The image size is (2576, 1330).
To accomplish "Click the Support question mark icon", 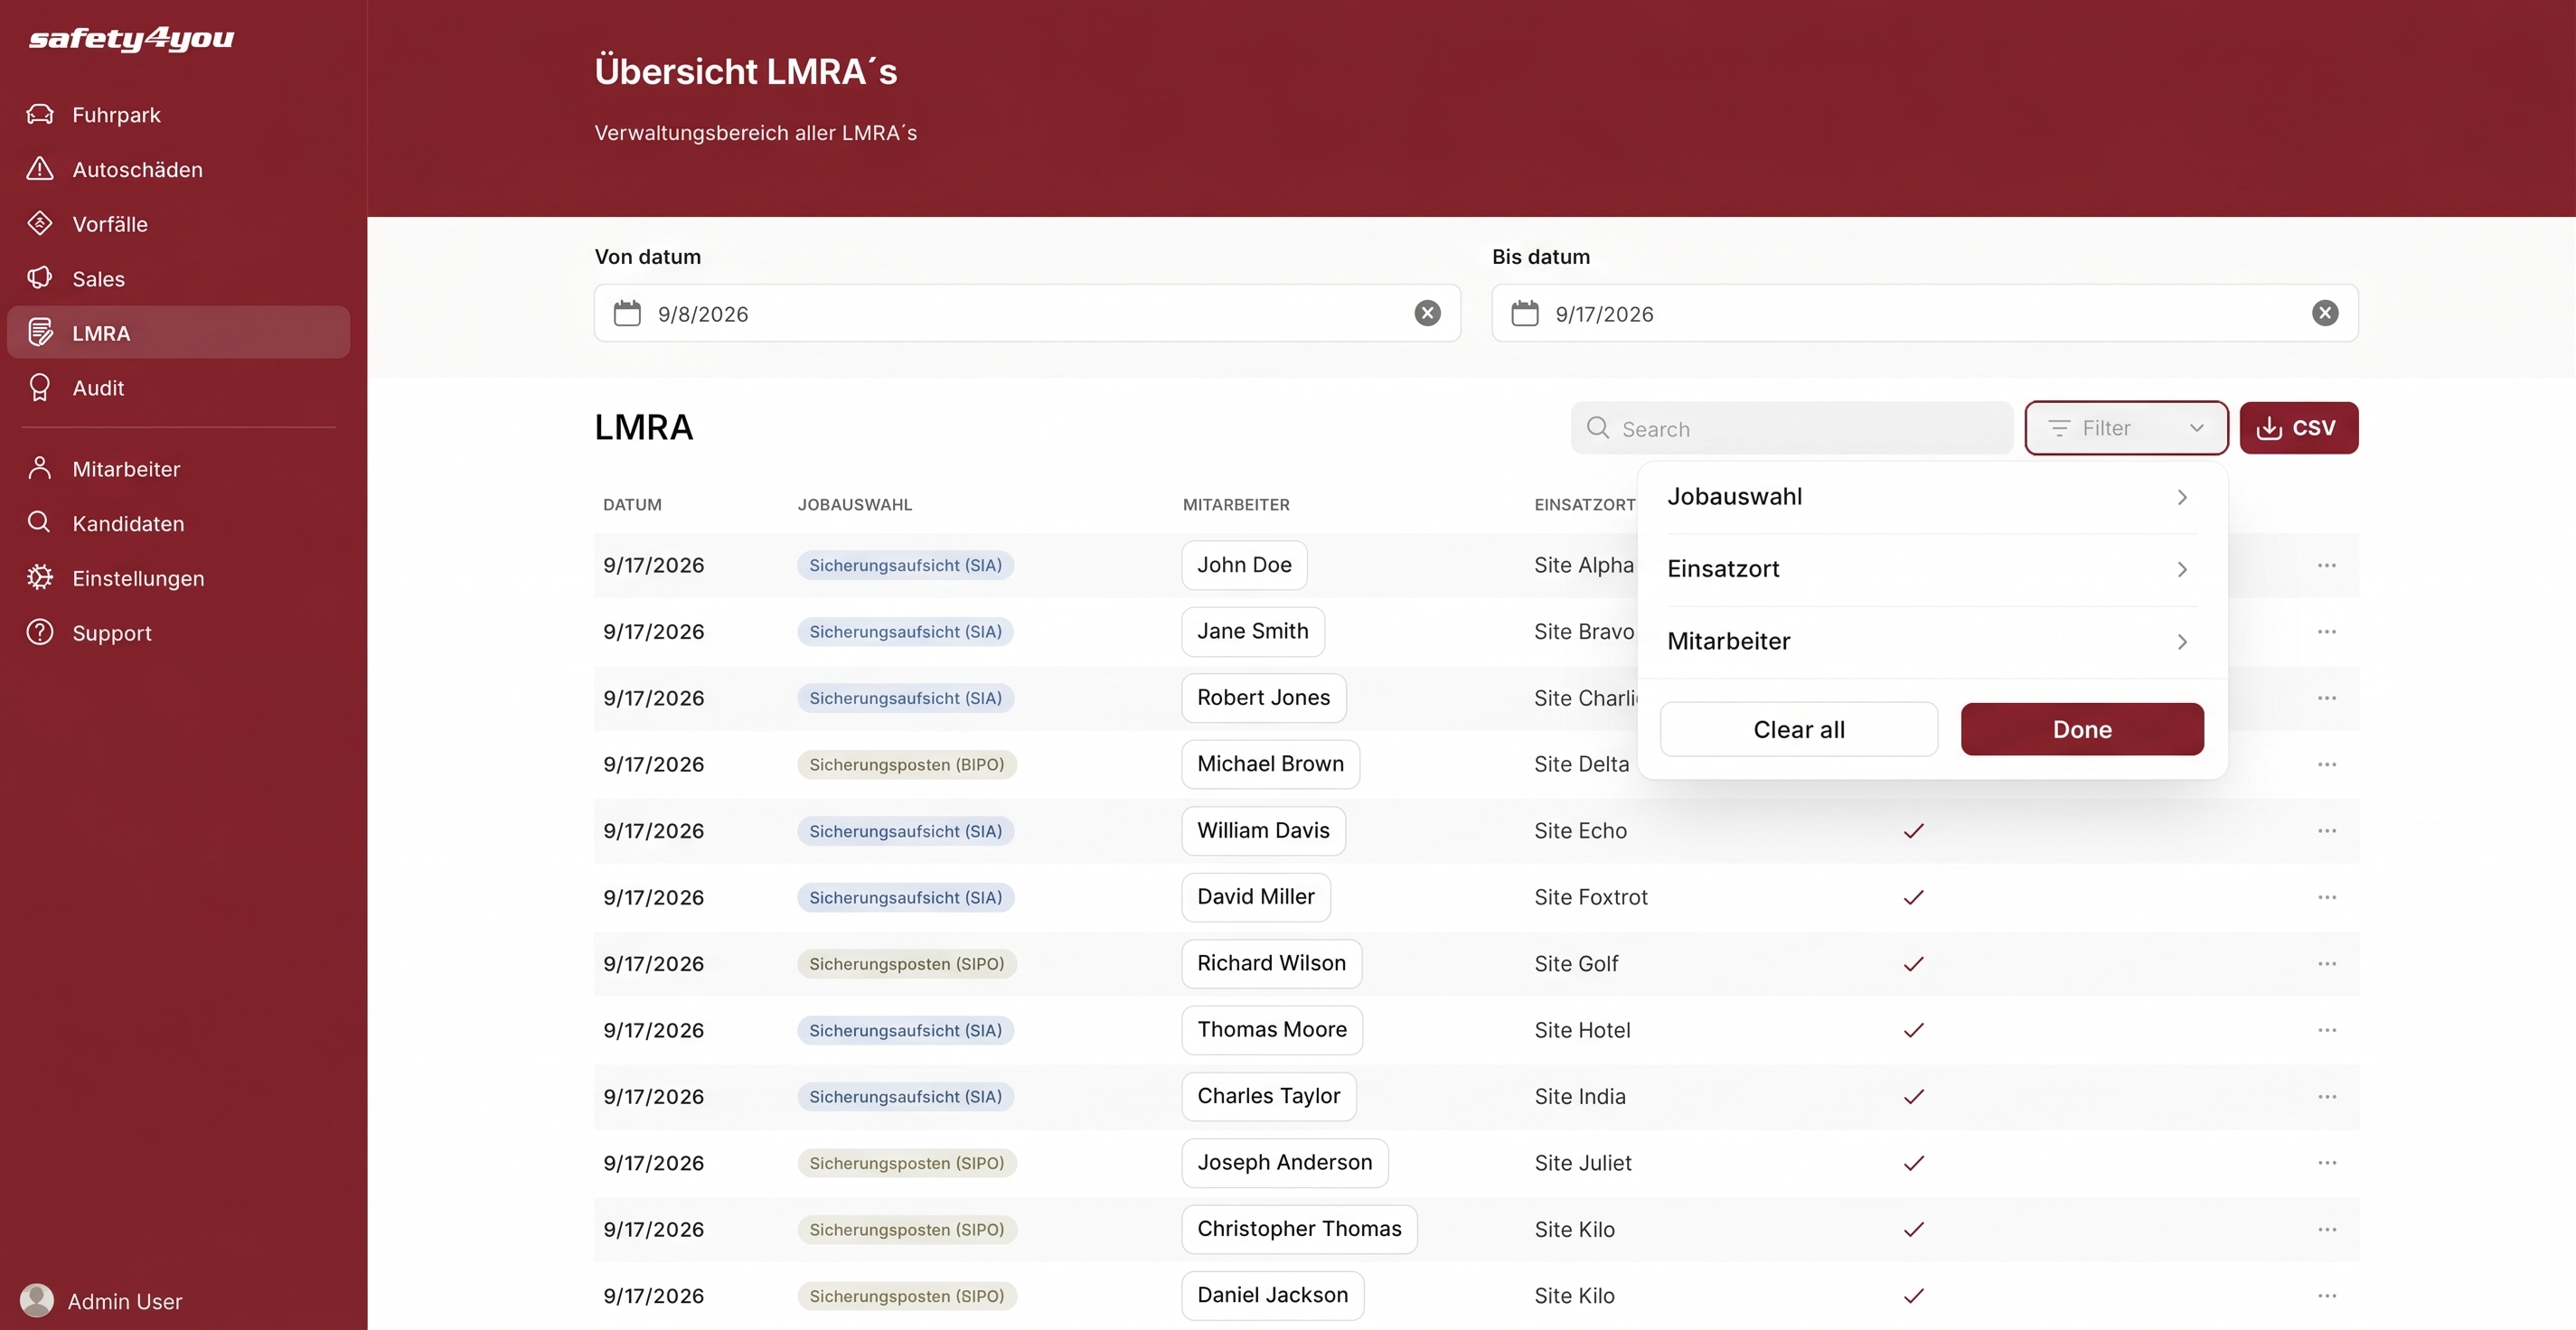I will pyautogui.click(x=40, y=632).
